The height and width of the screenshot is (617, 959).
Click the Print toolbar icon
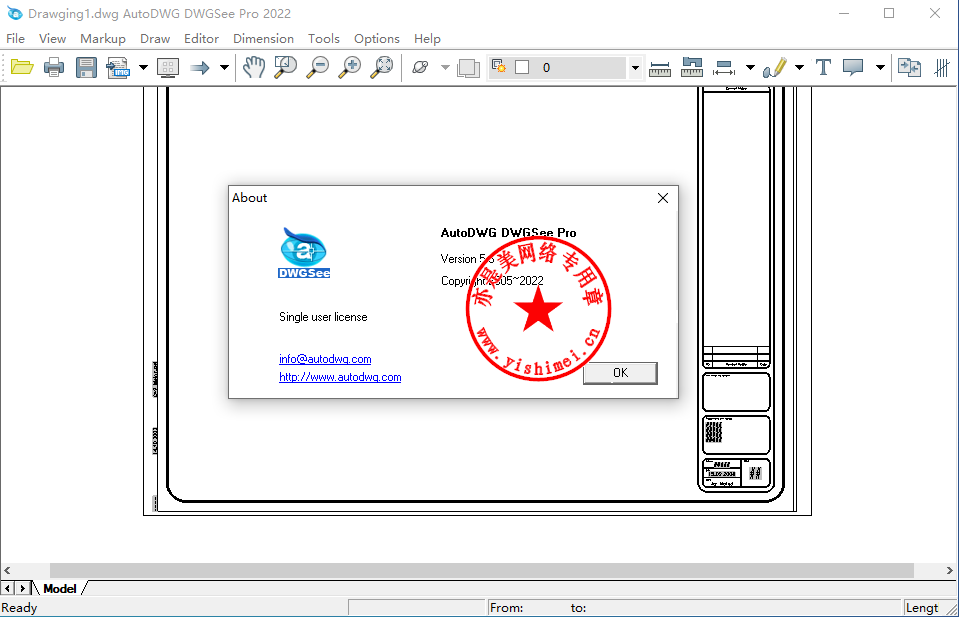[x=54, y=67]
